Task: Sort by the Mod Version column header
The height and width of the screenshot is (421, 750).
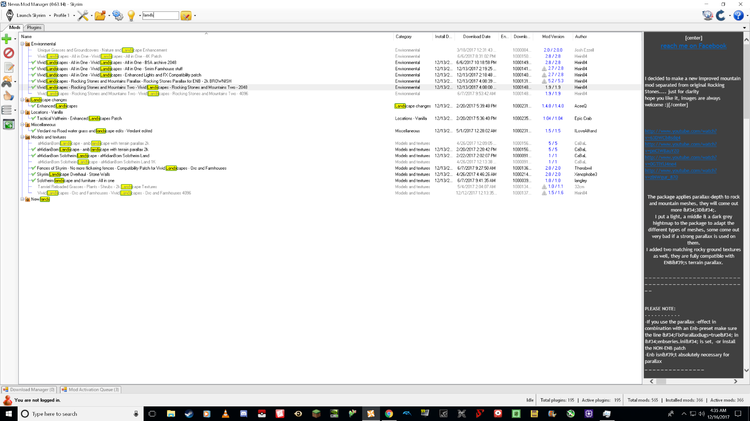Action: [553, 36]
